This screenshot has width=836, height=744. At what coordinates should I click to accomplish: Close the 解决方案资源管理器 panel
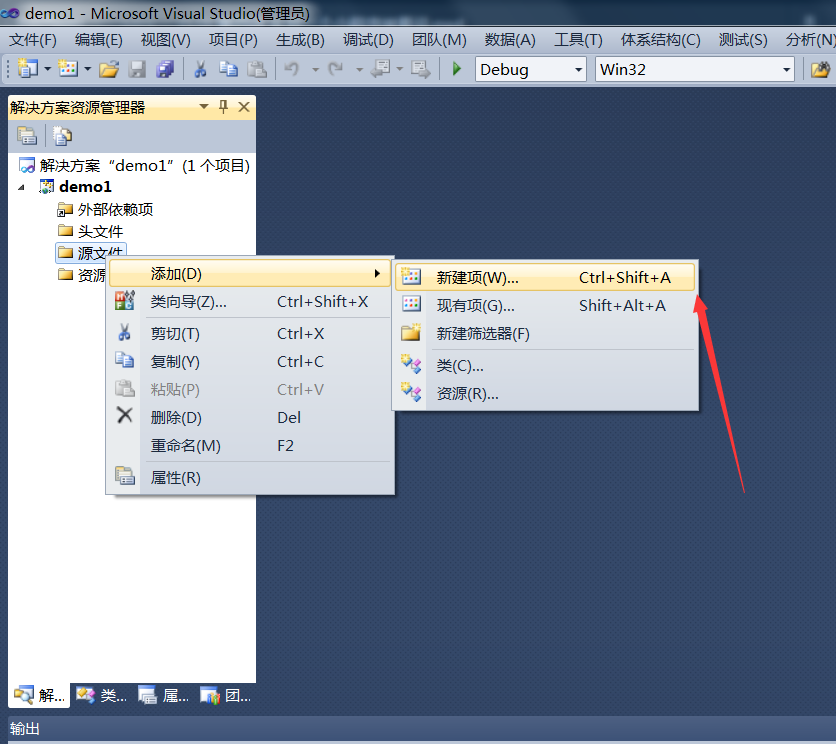coord(244,107)
